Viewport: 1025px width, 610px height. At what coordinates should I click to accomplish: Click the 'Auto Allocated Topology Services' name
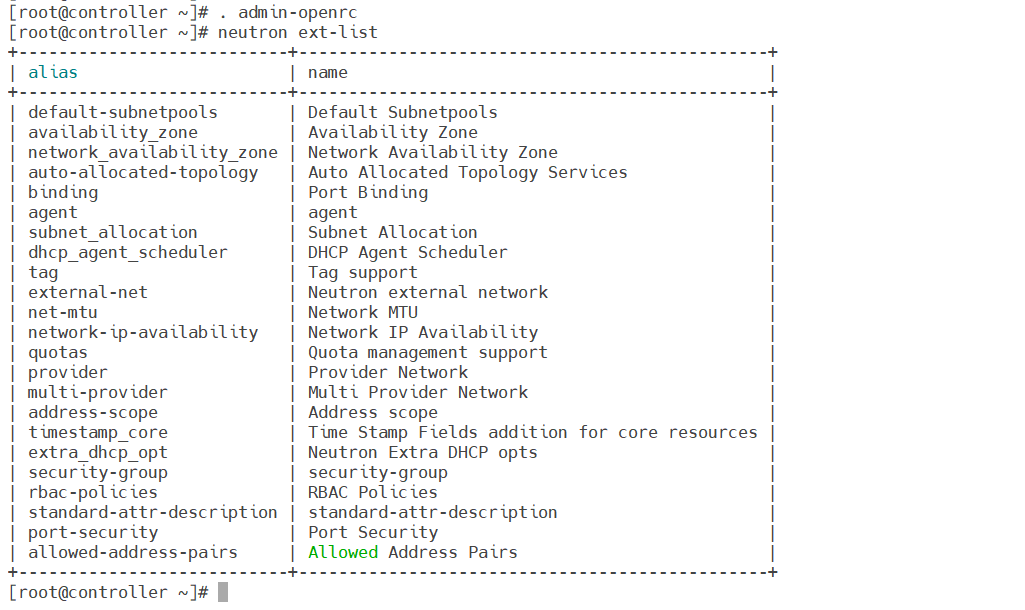(x=467, y=173)
